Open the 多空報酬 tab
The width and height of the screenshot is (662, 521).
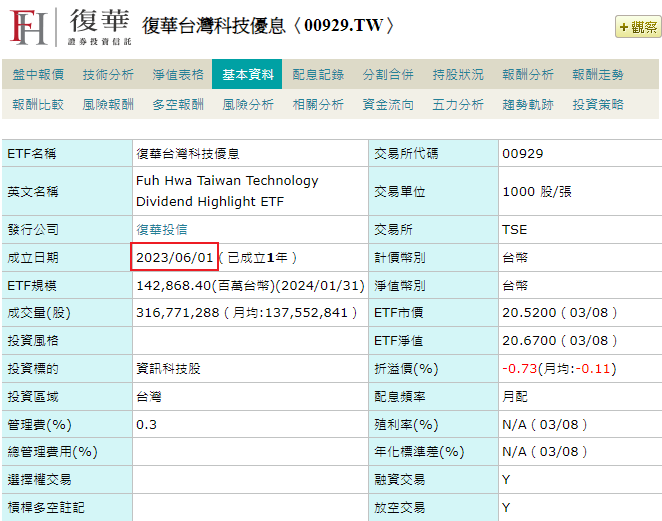coord(178,104)
